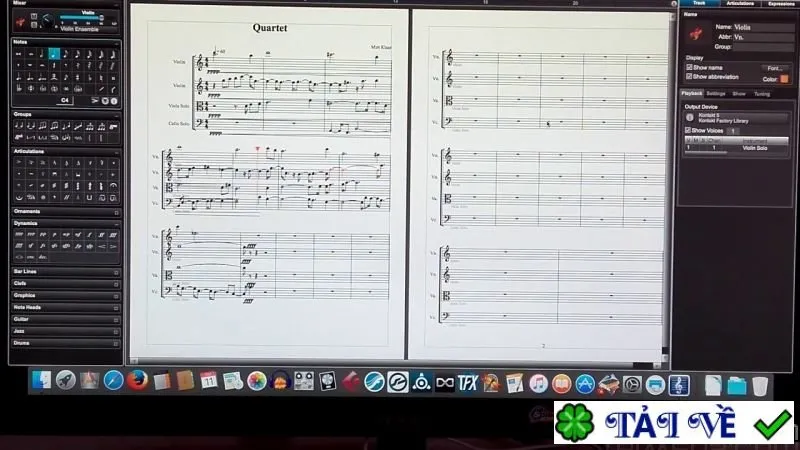Switch to the Track tab
The height and width of the screenshot is (450, 800).
tap(699, 3)
